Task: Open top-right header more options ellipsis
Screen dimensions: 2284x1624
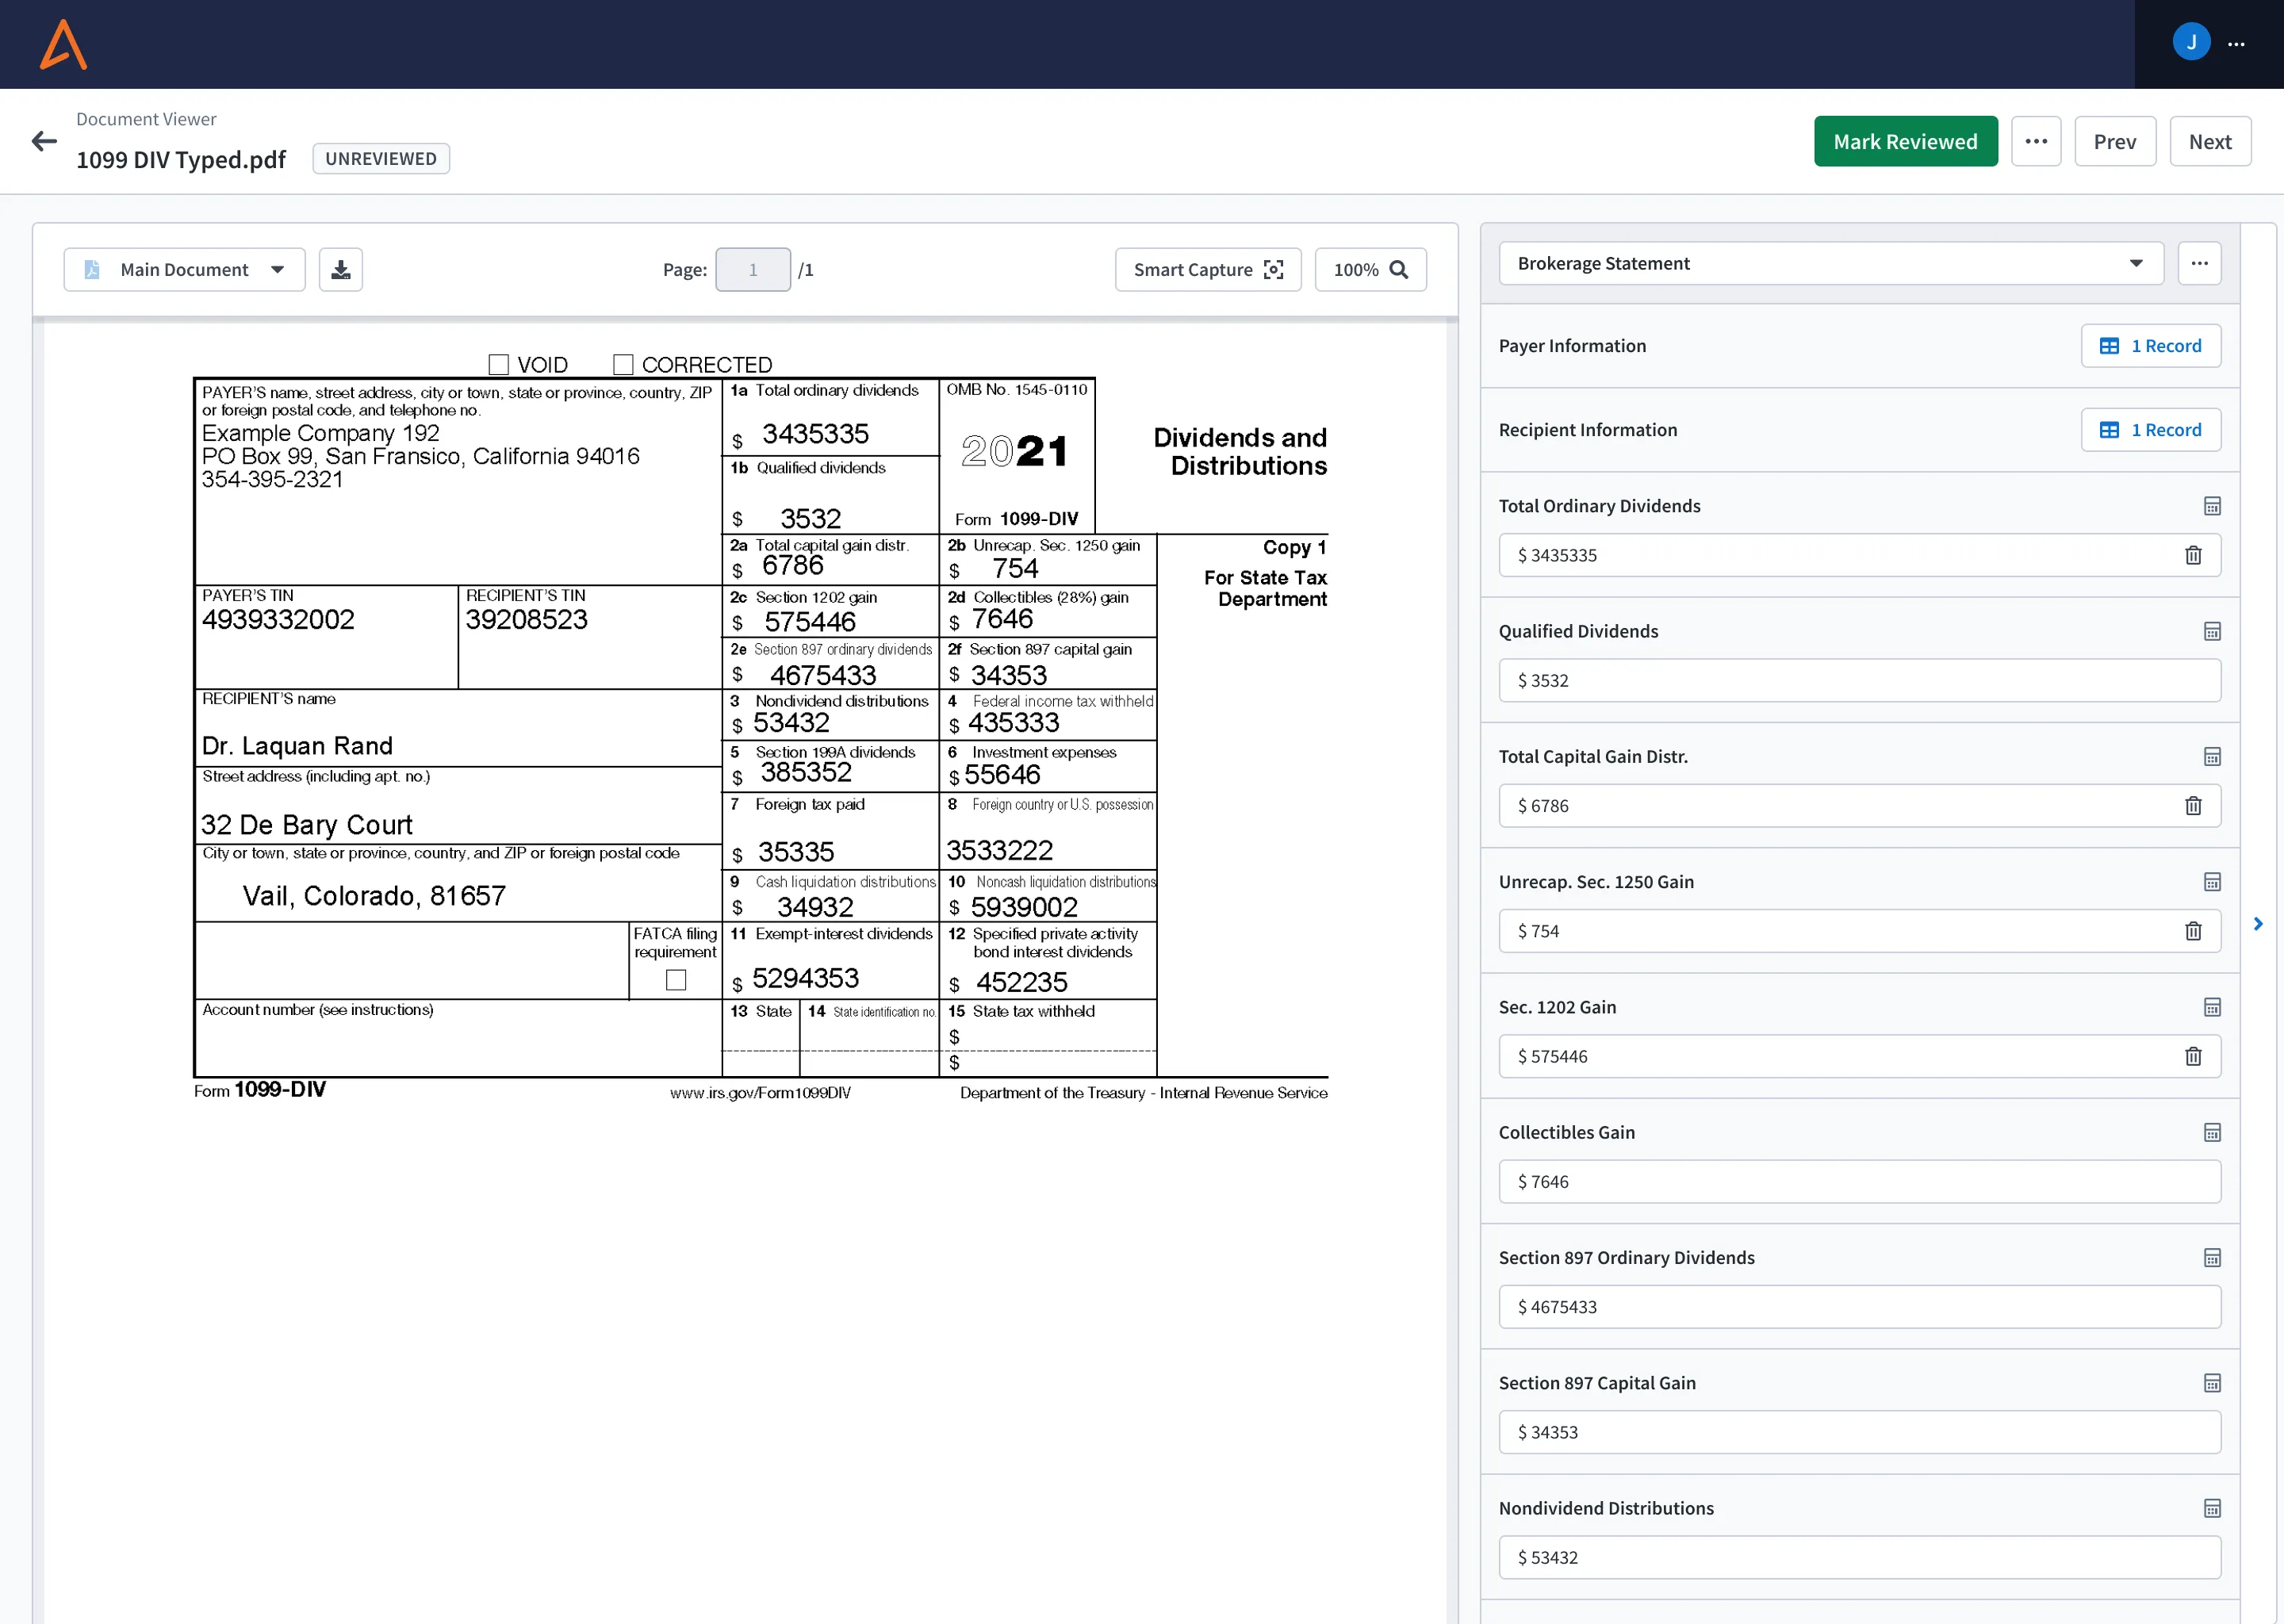Action: point(2236,44)
